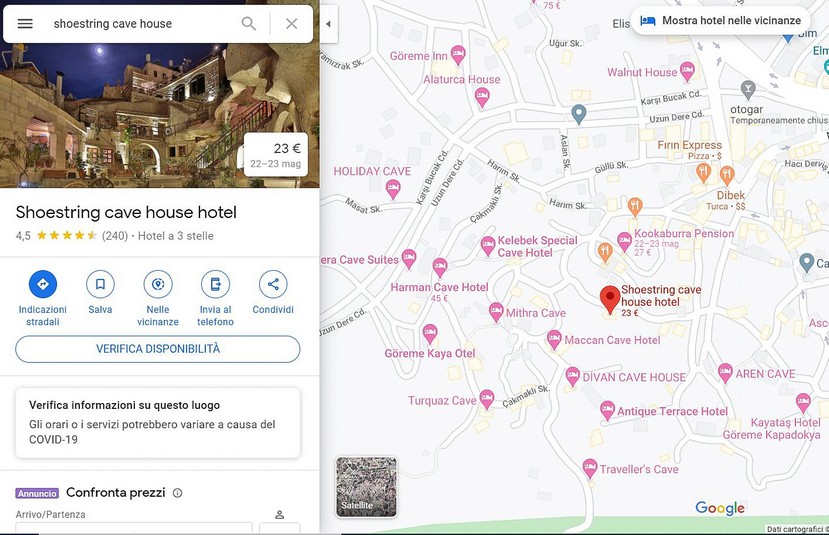Click the guest person icon
This screenshot has height=535, width=829.
(280, 514)
